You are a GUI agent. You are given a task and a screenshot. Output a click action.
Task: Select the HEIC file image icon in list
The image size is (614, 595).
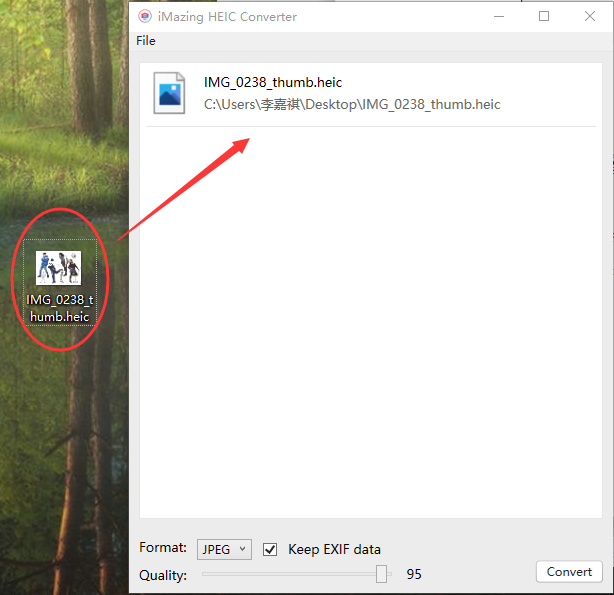169,93
